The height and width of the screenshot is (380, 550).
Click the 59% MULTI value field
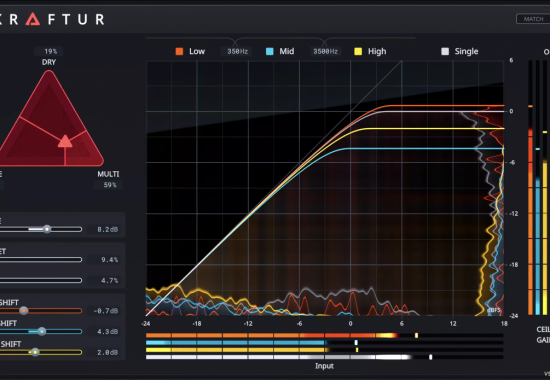109,185
